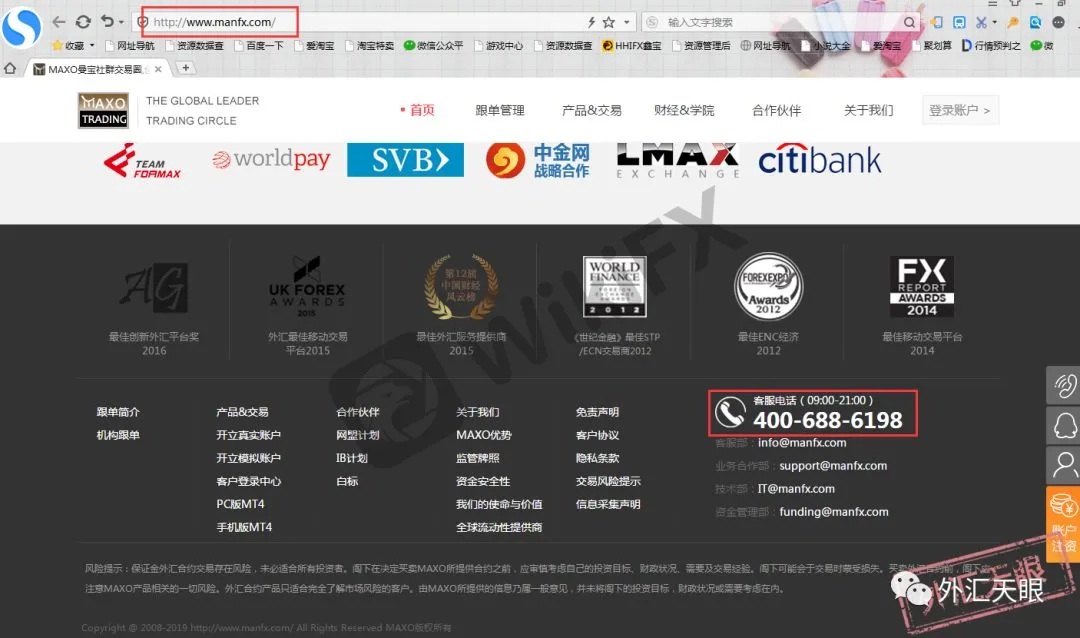The width and height of the screenshot is (1080, 638).
Task: Click the worldpay partner logo
Action: pos(271,160)
